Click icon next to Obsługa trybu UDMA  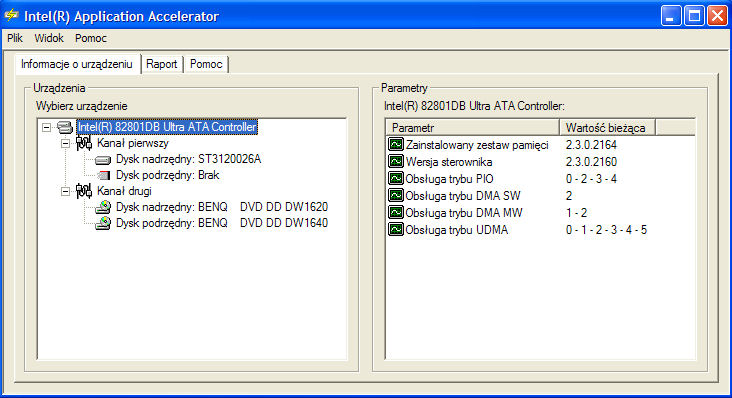[396, 229]
